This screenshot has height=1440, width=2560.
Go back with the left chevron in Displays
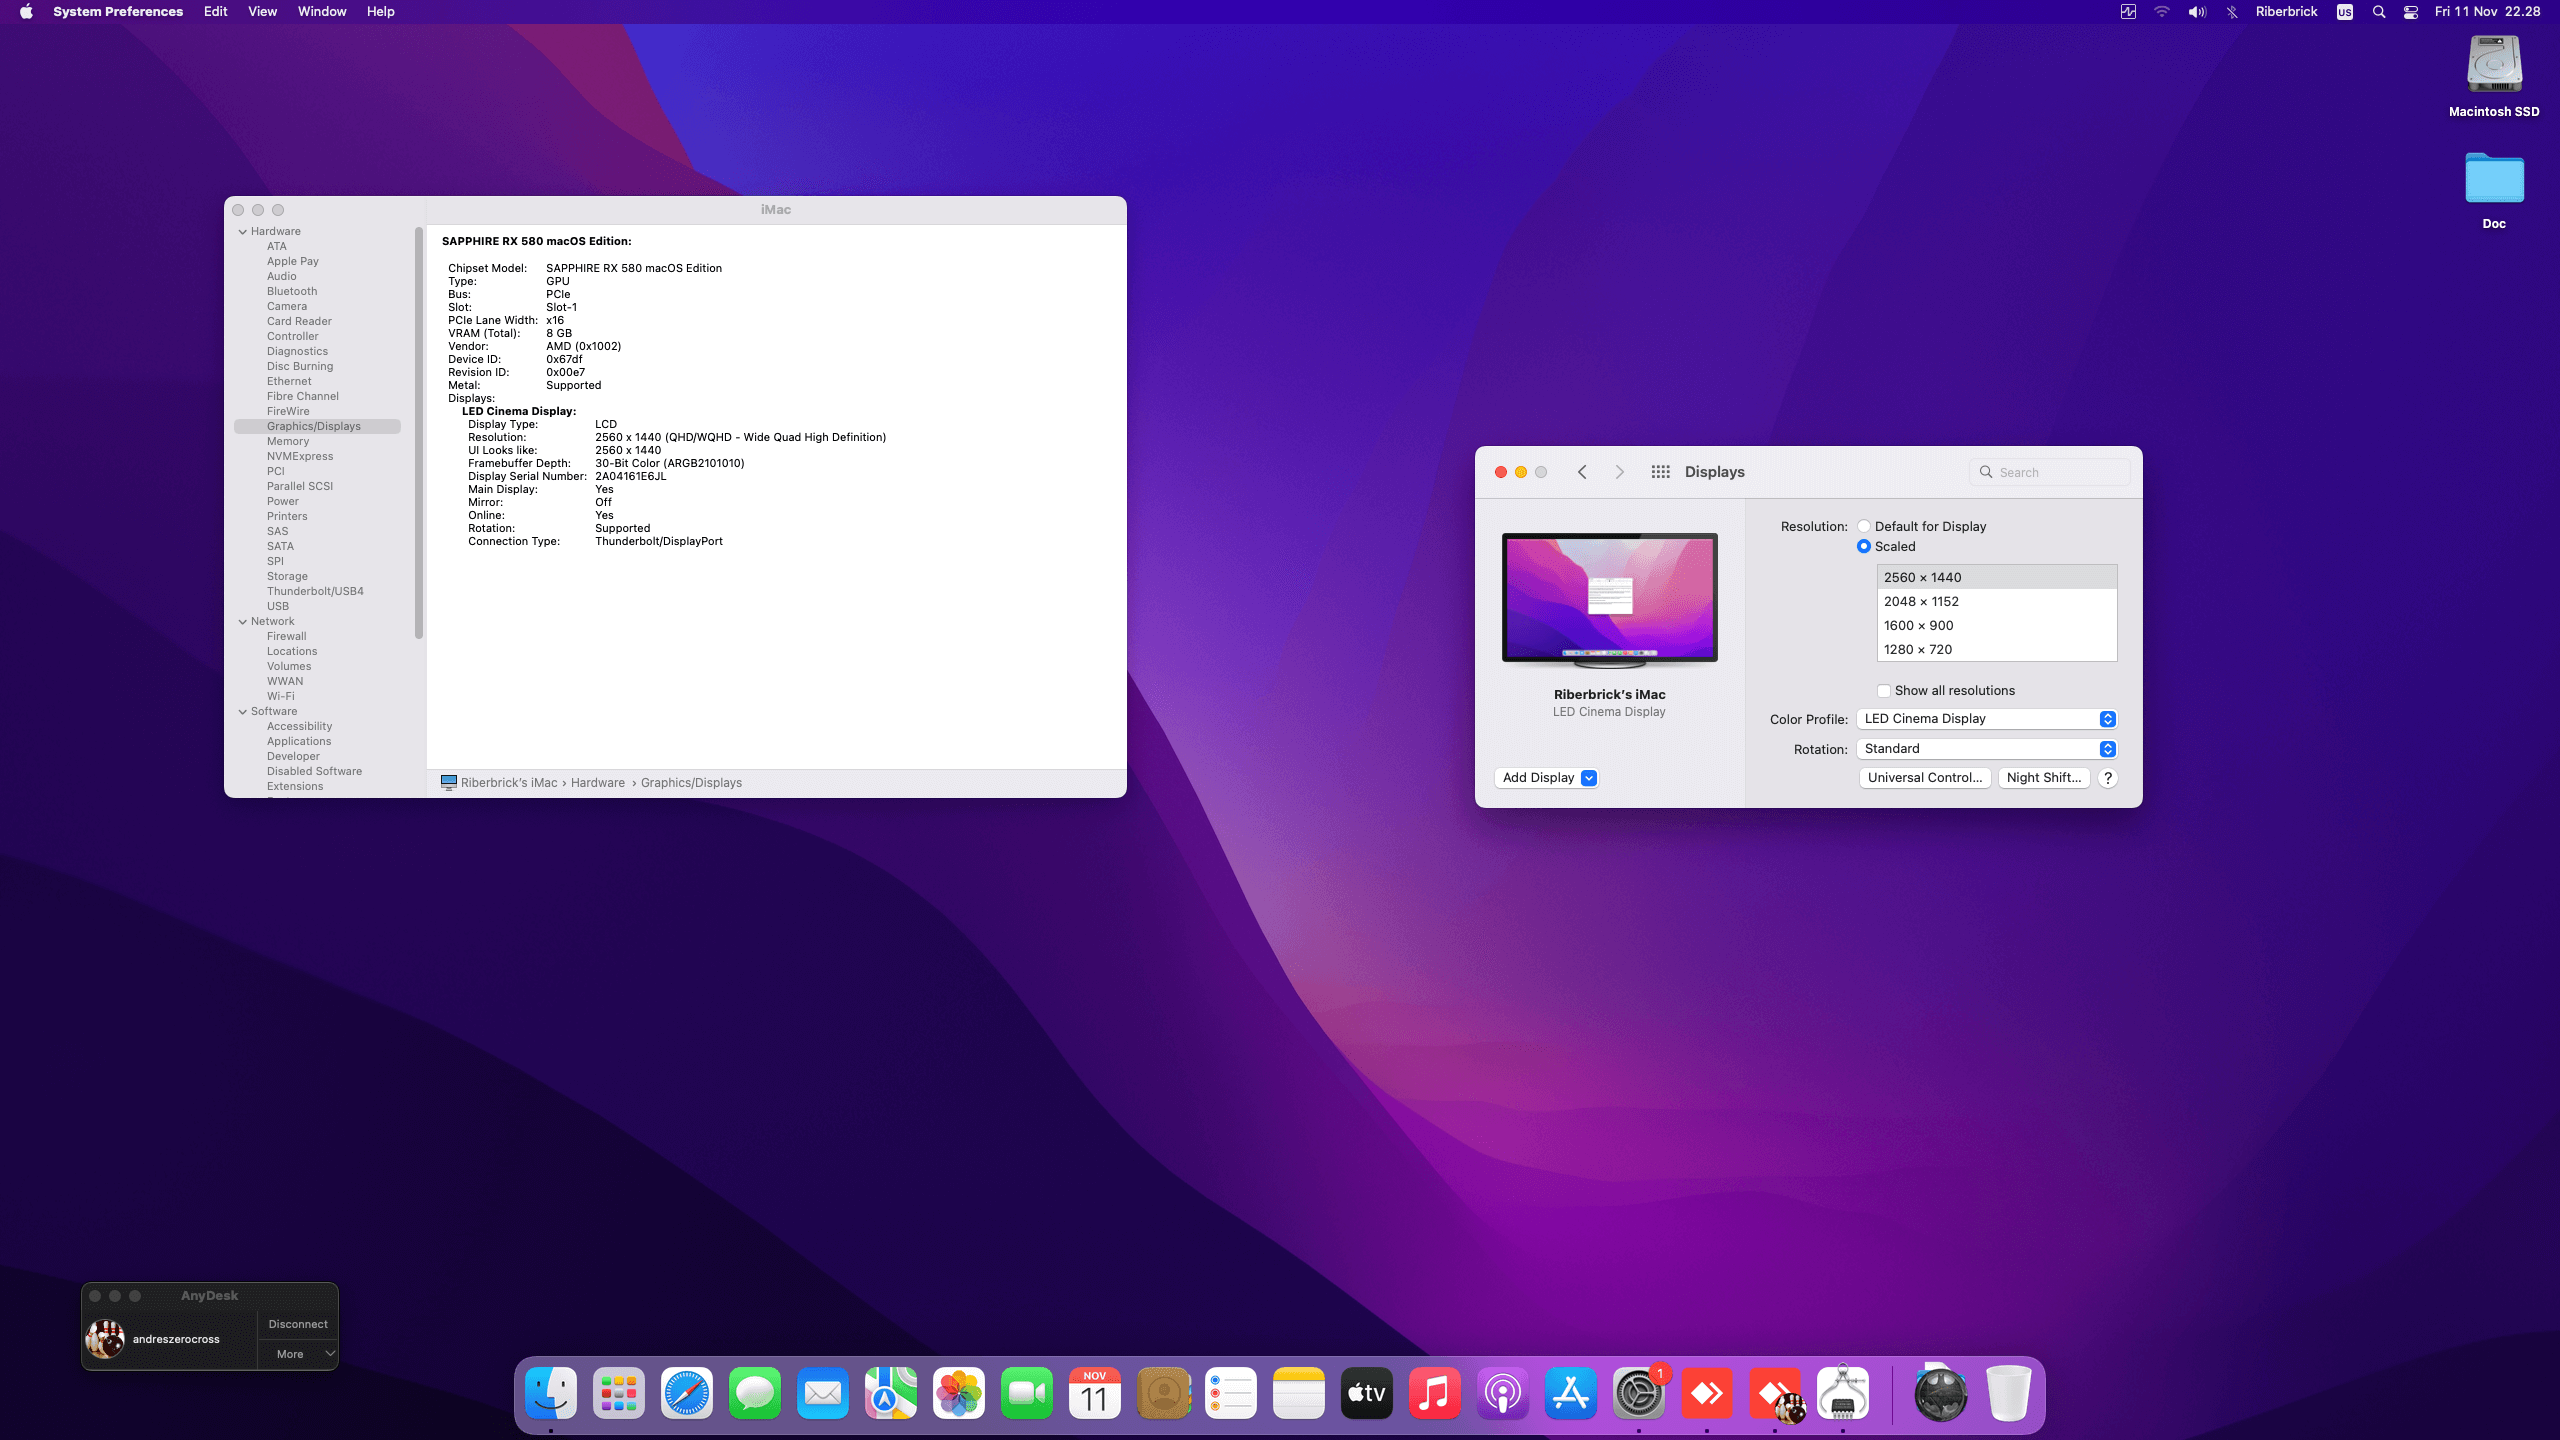[x=1582, y=472]
